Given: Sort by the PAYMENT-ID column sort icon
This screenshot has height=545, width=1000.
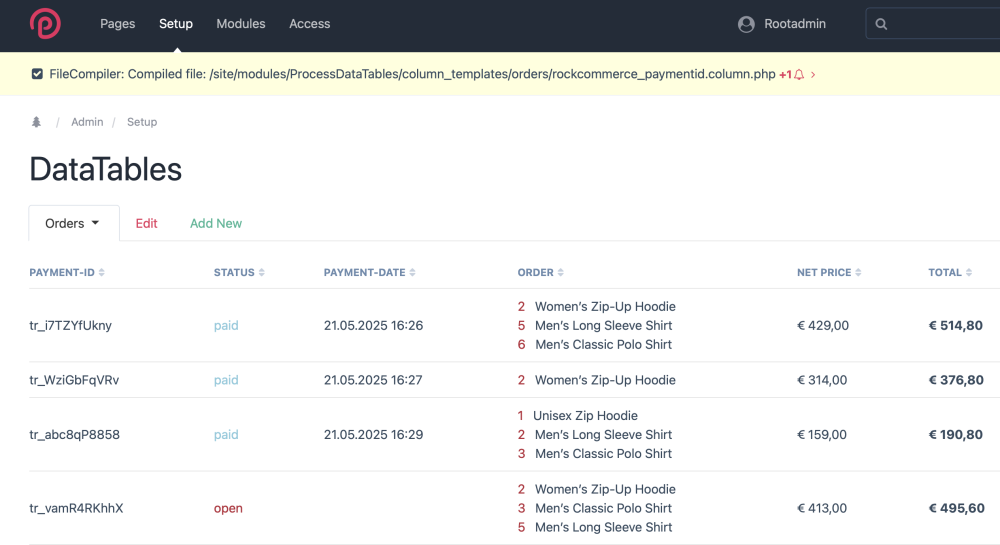Looking at the screenshot, I should pyautogui.click(x=101, y=273).
